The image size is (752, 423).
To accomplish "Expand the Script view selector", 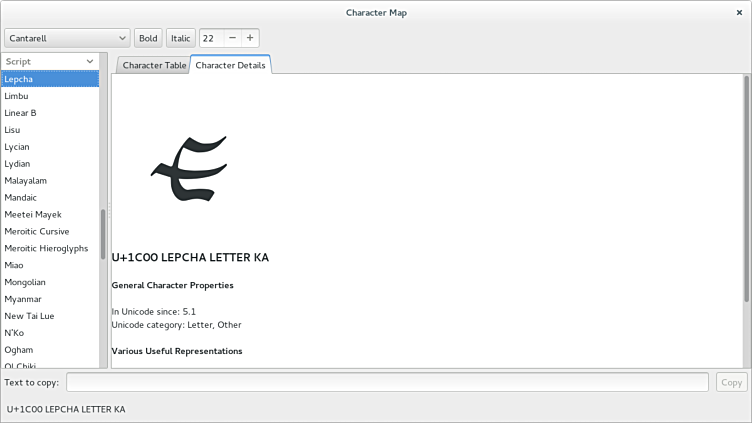I will [x=50, y=61].
